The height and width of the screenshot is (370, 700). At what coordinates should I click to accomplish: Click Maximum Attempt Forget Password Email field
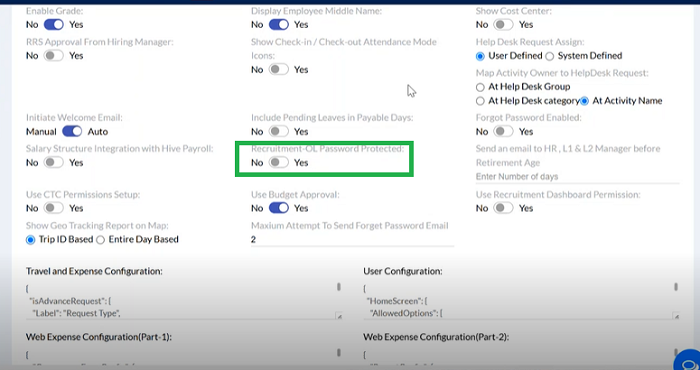352,240
